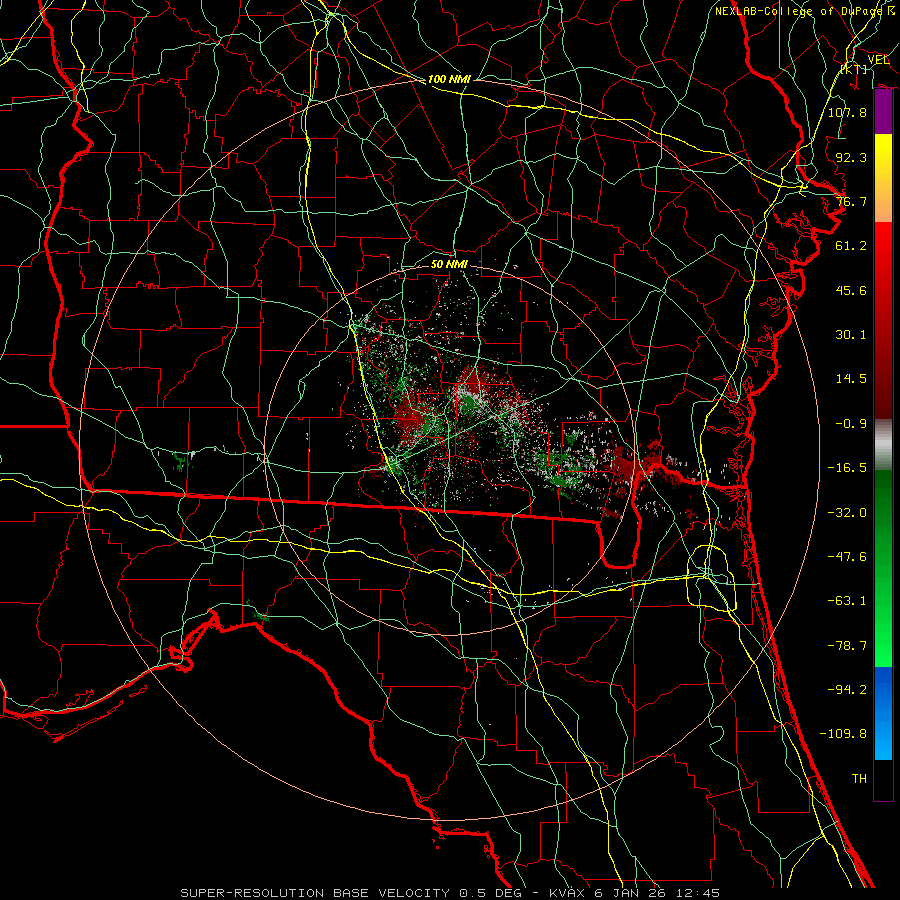The height and width of the screenshot is (900, 900).
Task: Click the 12:45 time in the caption
Action: pos(698,893)
